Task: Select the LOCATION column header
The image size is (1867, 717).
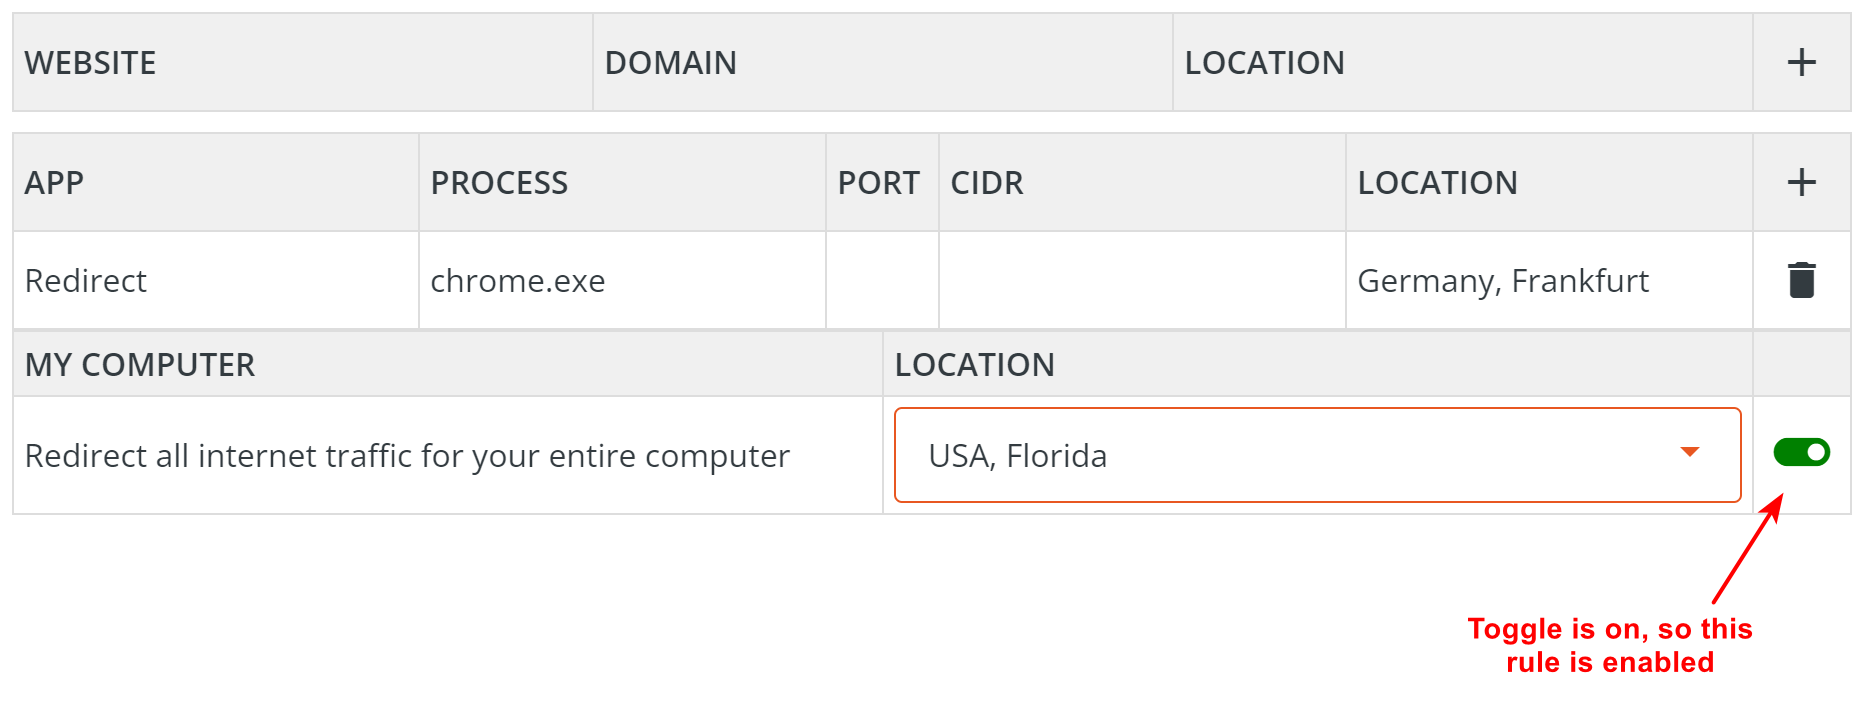Action: (1266, 62)
